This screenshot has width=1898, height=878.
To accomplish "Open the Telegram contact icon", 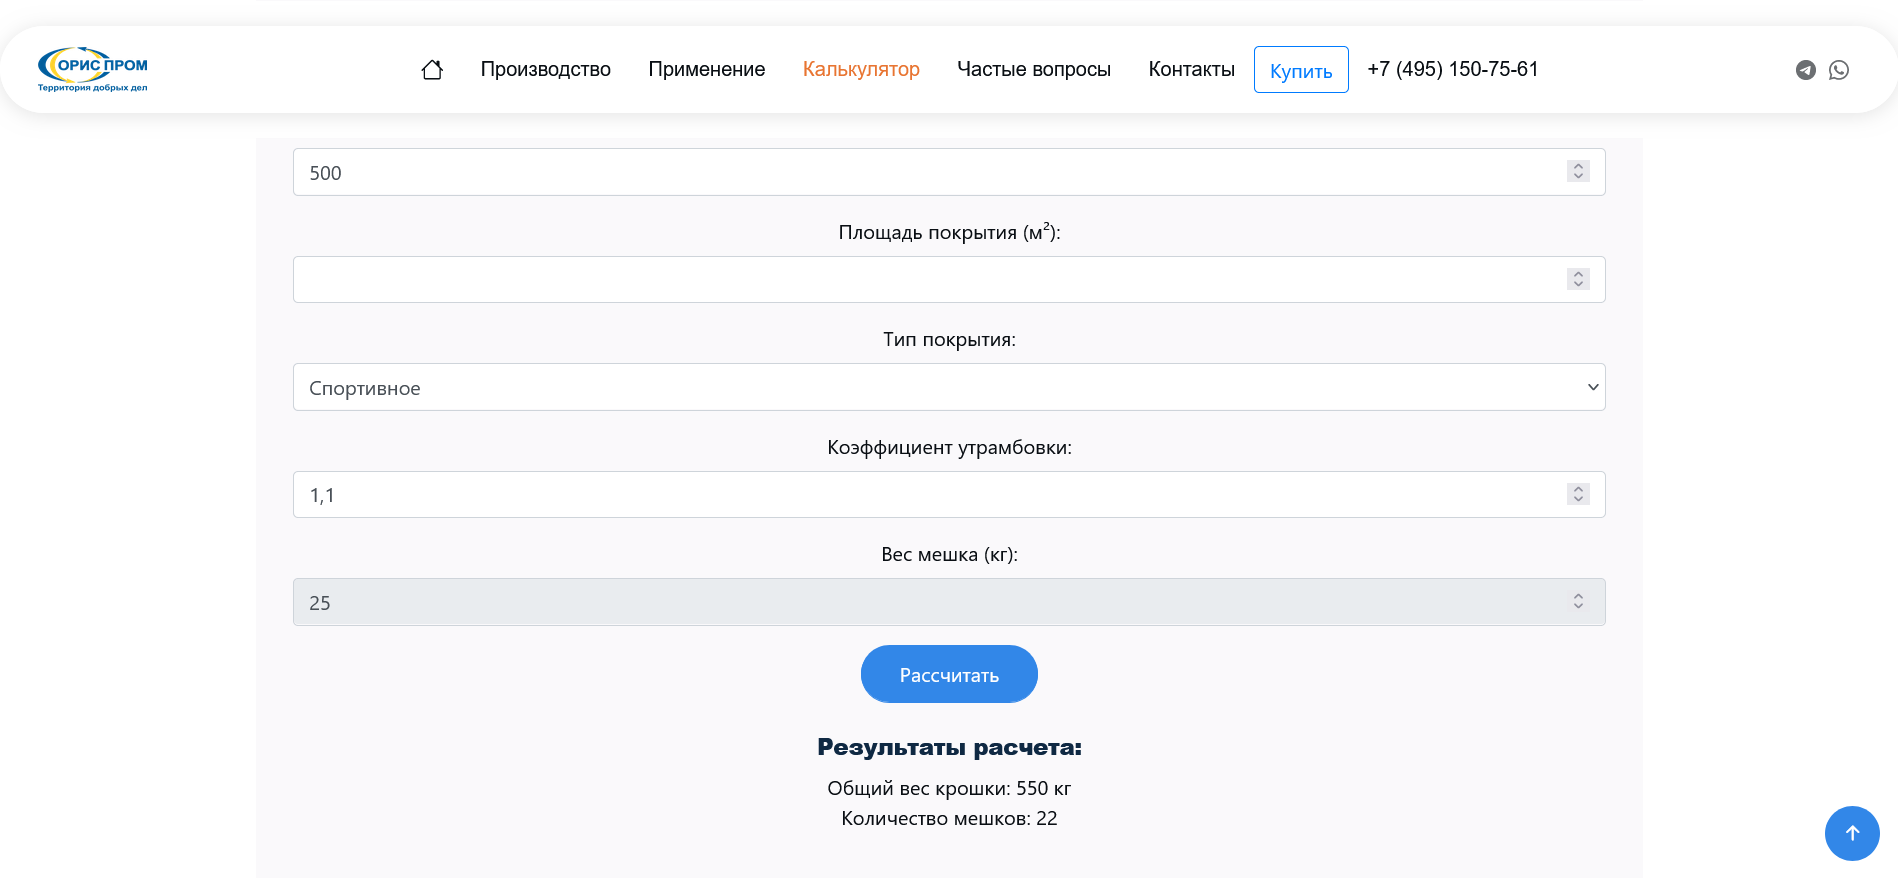I will [1805, 70].
